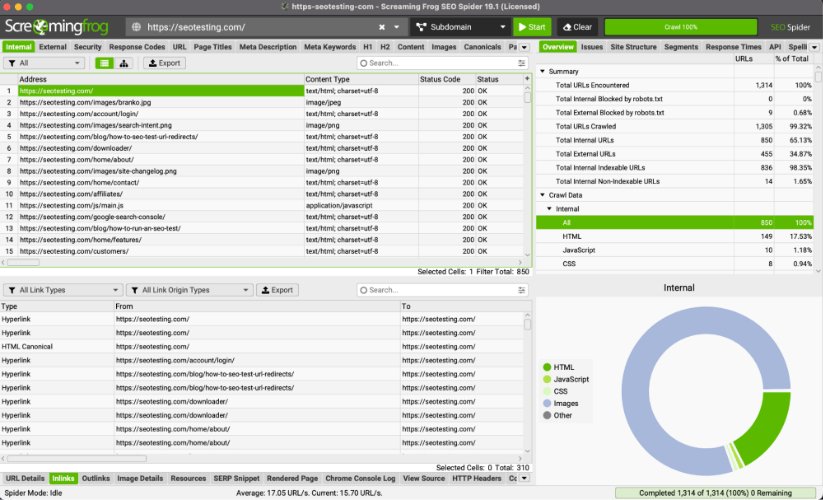
Task: Add a column with the plus icon
Action: pyautogui.click(x=527, y=79)
